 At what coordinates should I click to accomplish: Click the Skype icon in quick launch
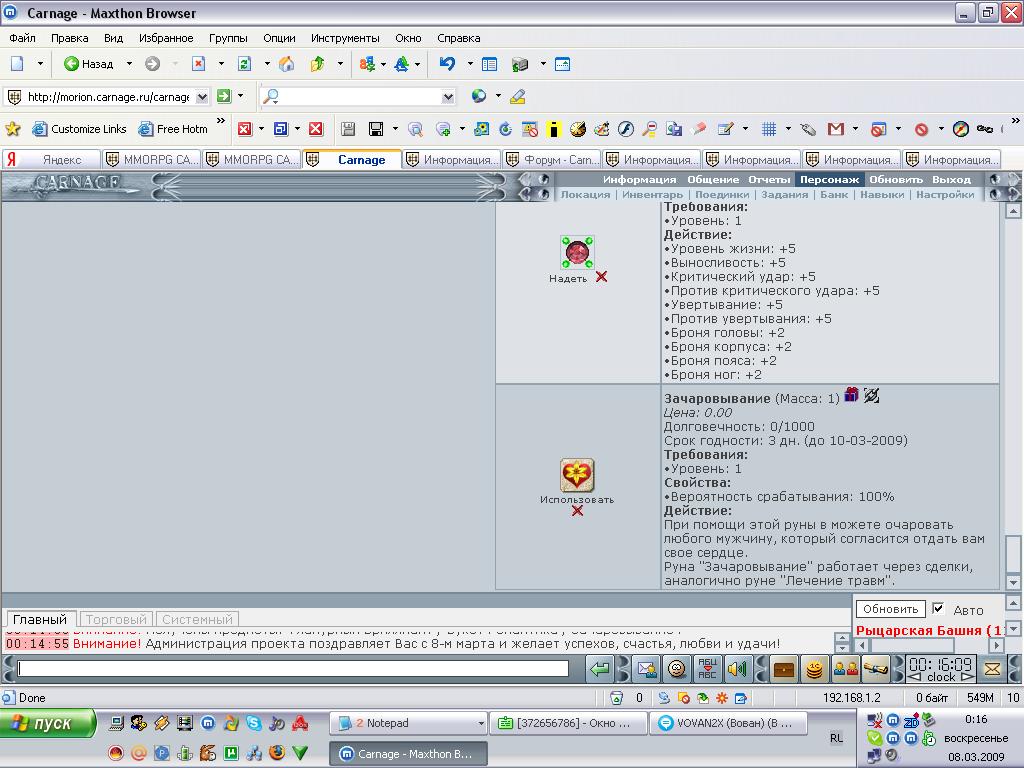(x=253, y=723)
